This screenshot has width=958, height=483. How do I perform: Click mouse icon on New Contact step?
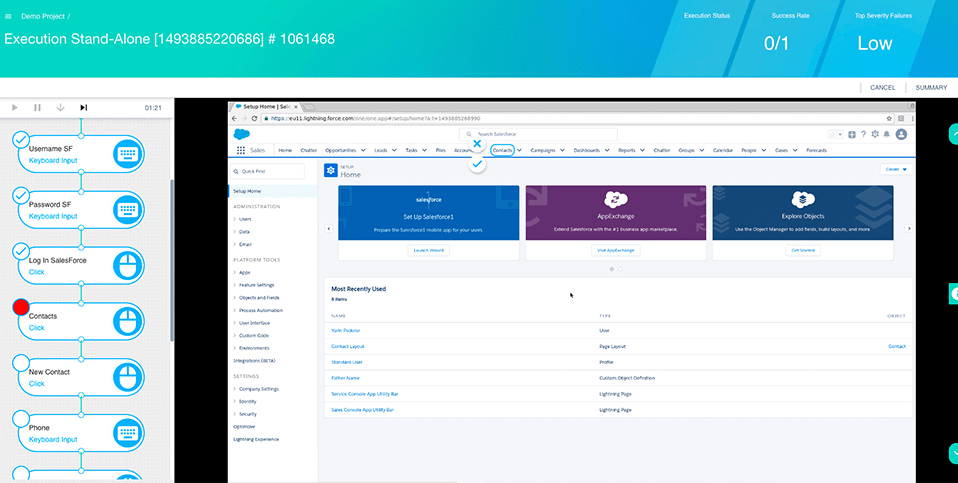[128, 377]
